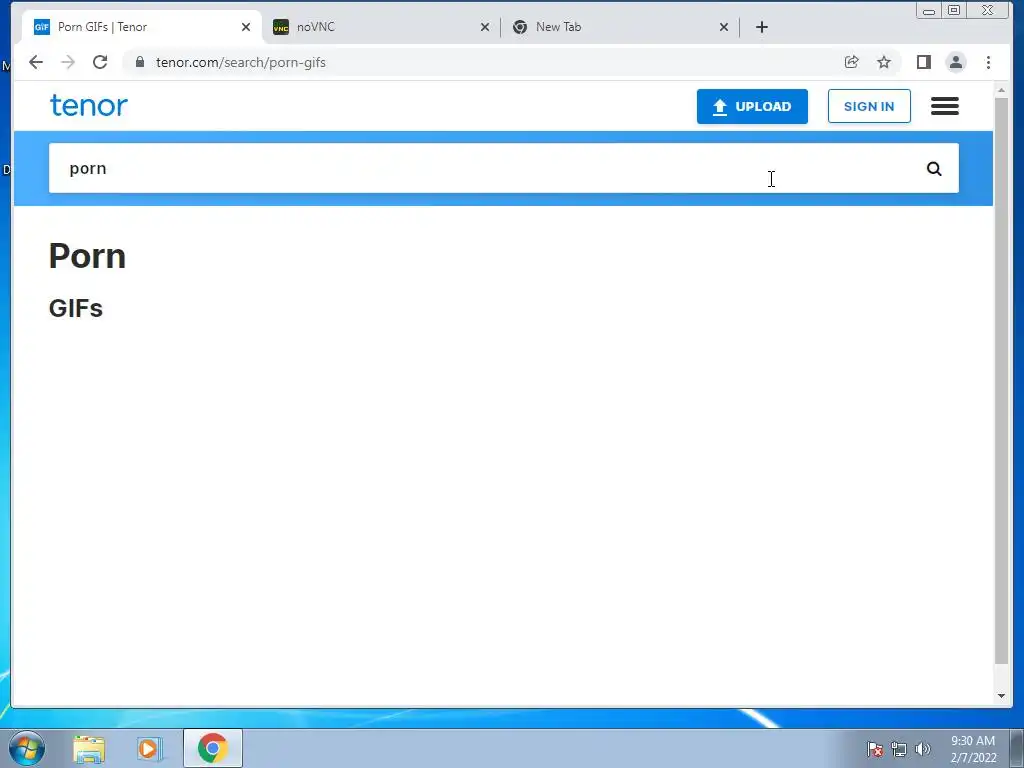Open File Explorer from taskbar
1024x768 pixels.
coord(89,748)
